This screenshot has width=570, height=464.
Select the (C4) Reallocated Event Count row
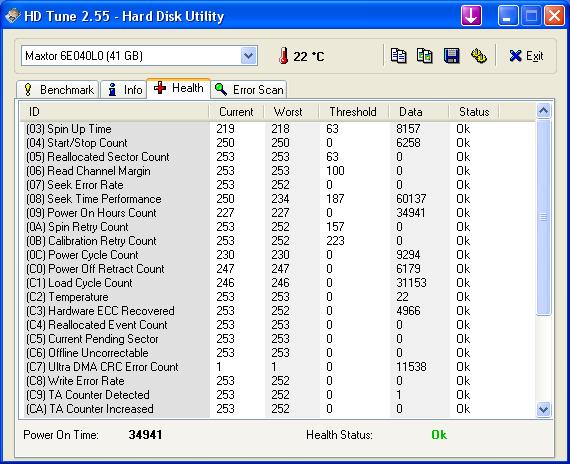click(x=278, y=325)
